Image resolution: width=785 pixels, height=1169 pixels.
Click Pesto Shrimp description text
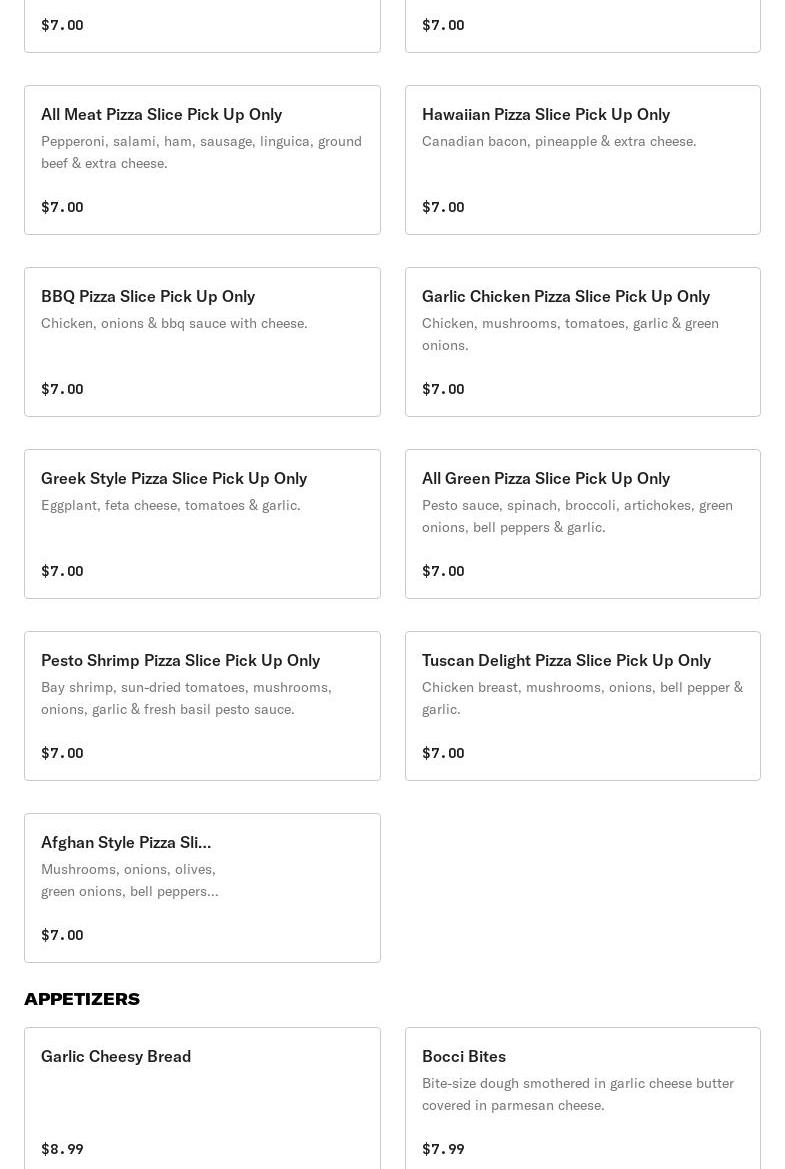[186, 698]
